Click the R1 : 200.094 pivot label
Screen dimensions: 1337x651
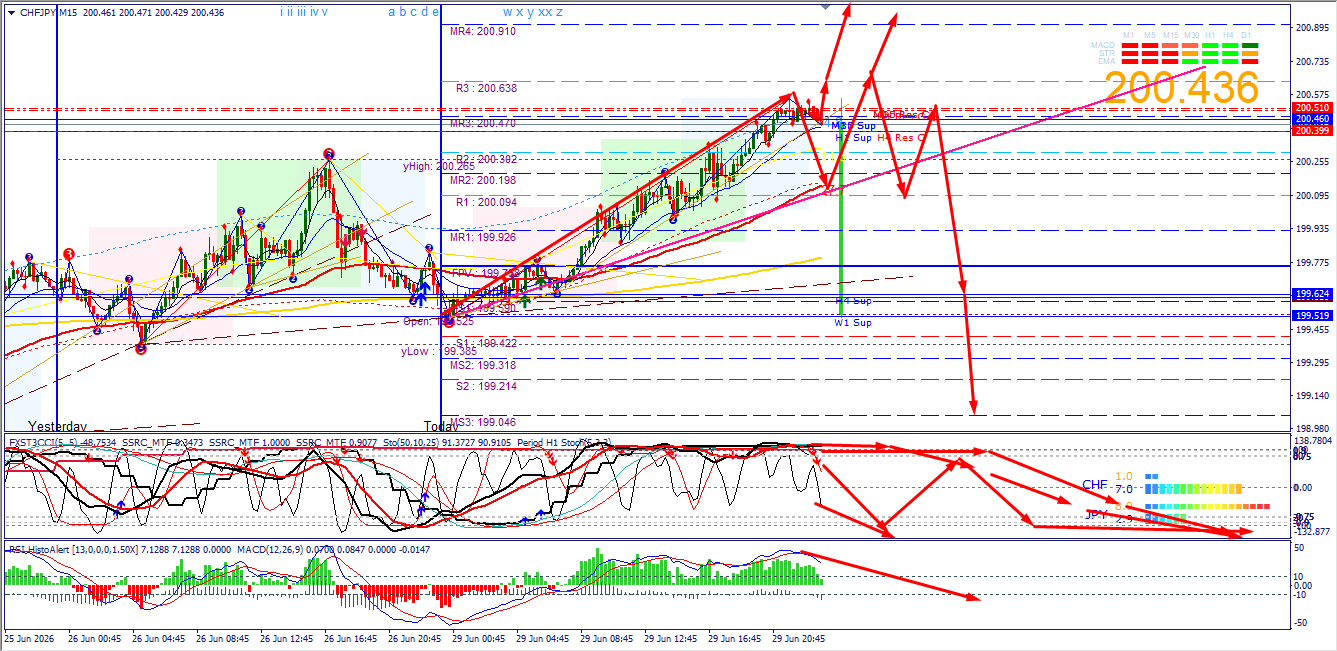486,202
